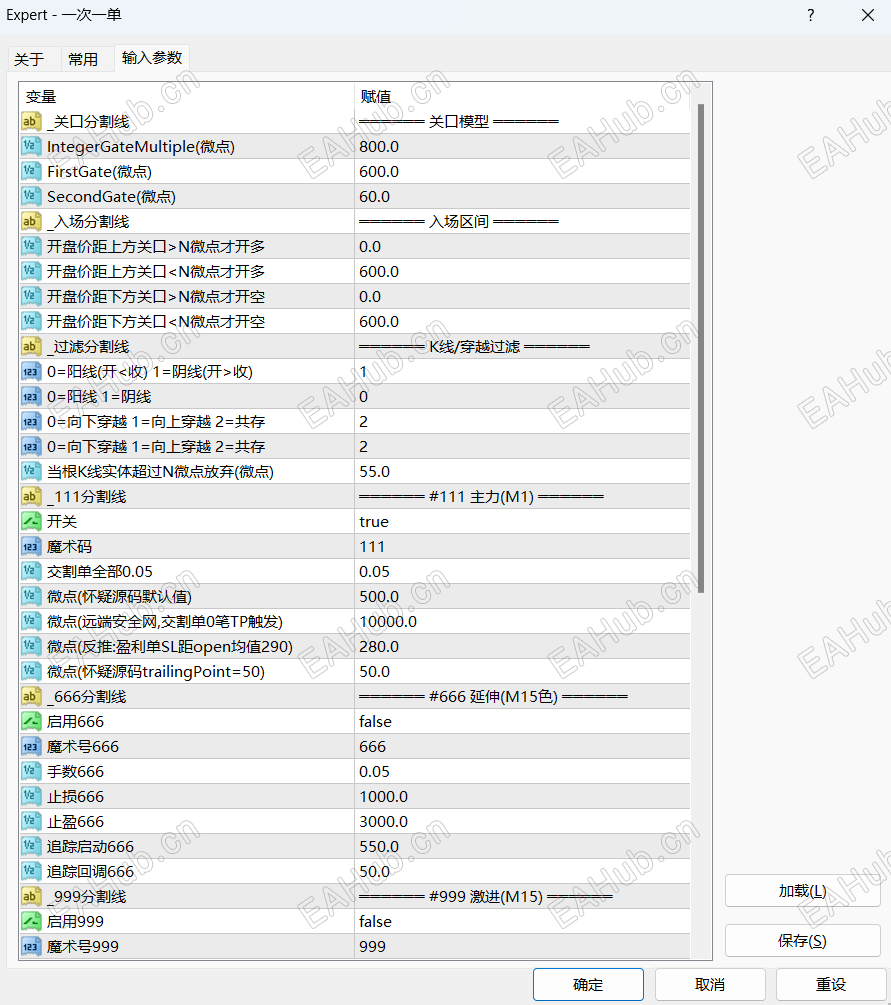The image size is (891, 1005).
Task: Click the icon next to FirstGate(微点)
Action: pyautogui.click(x=29, y=171)
